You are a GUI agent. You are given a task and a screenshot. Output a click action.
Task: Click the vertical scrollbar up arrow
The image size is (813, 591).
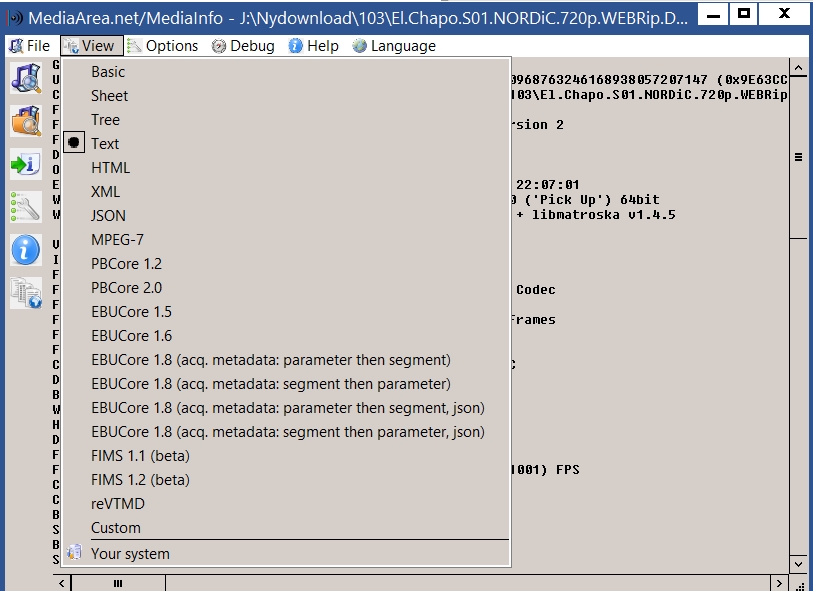pos(798,67)
